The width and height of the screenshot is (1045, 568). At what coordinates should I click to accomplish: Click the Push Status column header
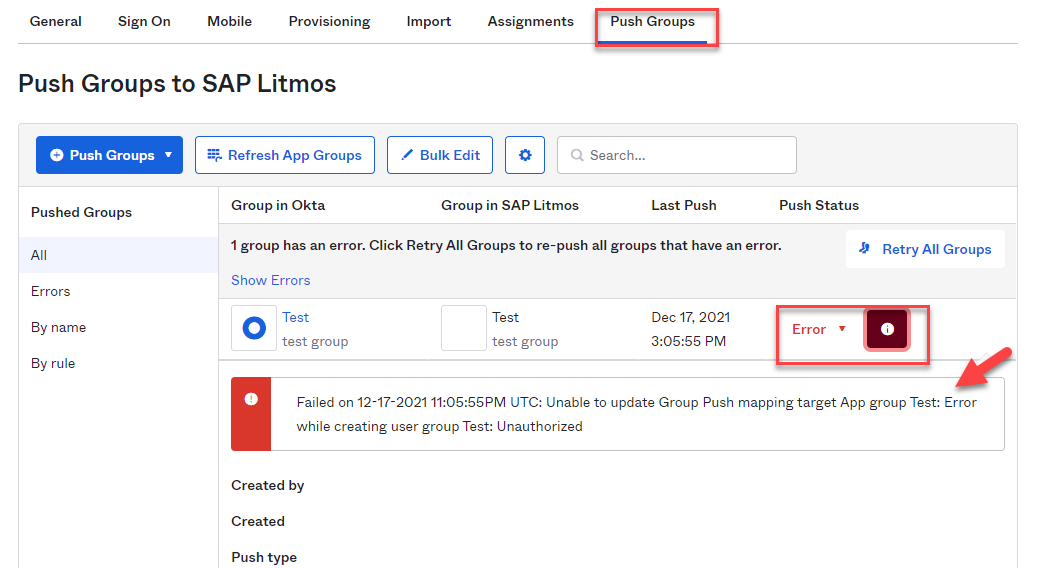pos(819,205)
